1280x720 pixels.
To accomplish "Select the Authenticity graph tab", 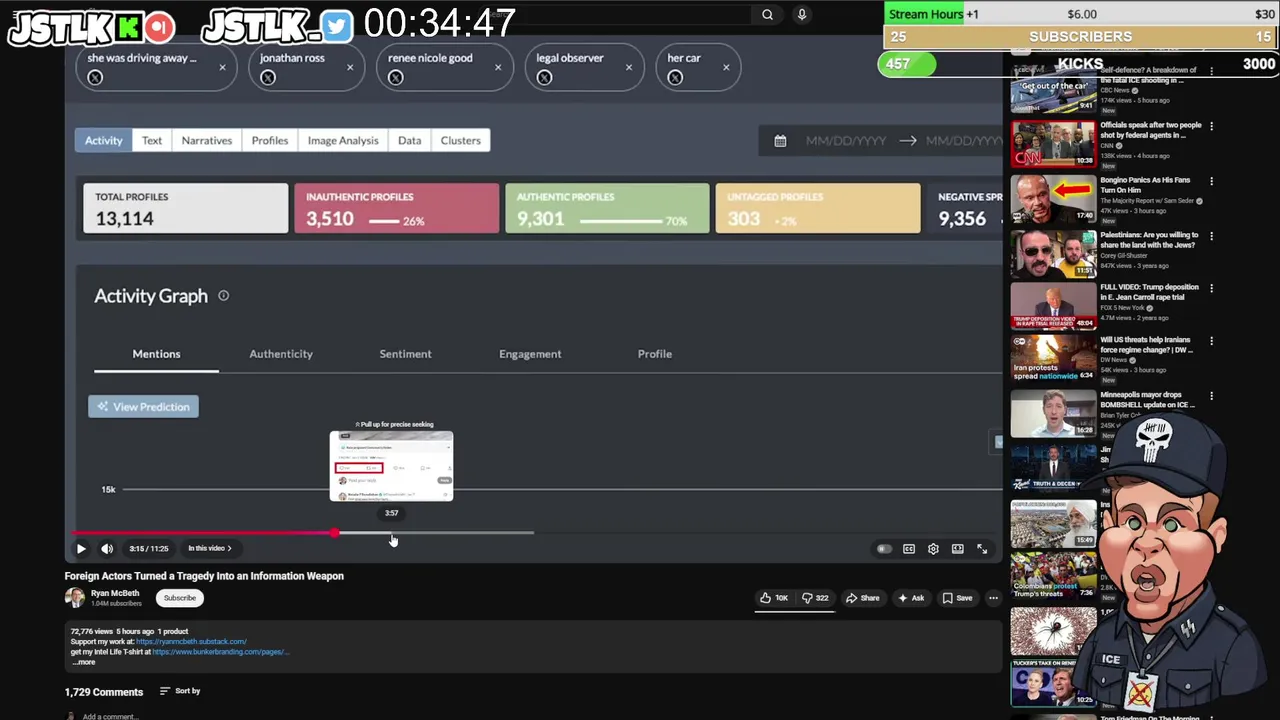I will [281, 354].
